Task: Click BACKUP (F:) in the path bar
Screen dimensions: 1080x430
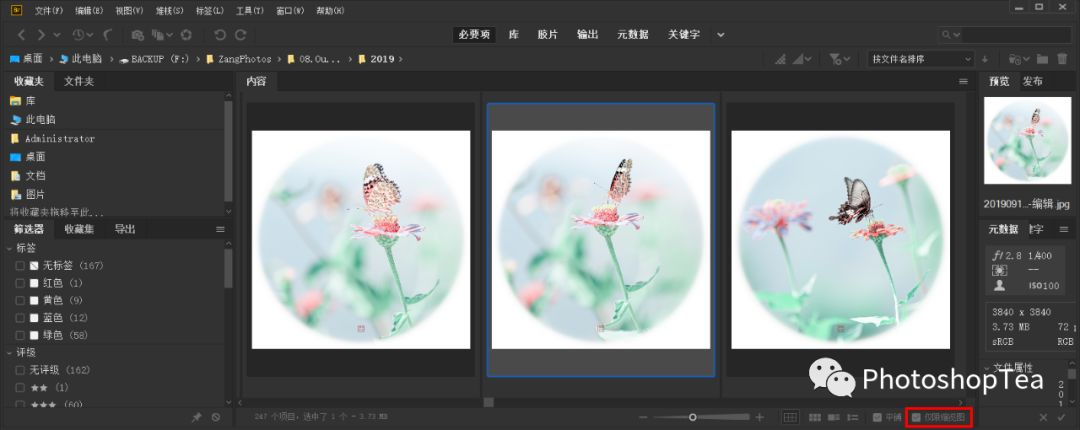Action: tap(160, 59)
